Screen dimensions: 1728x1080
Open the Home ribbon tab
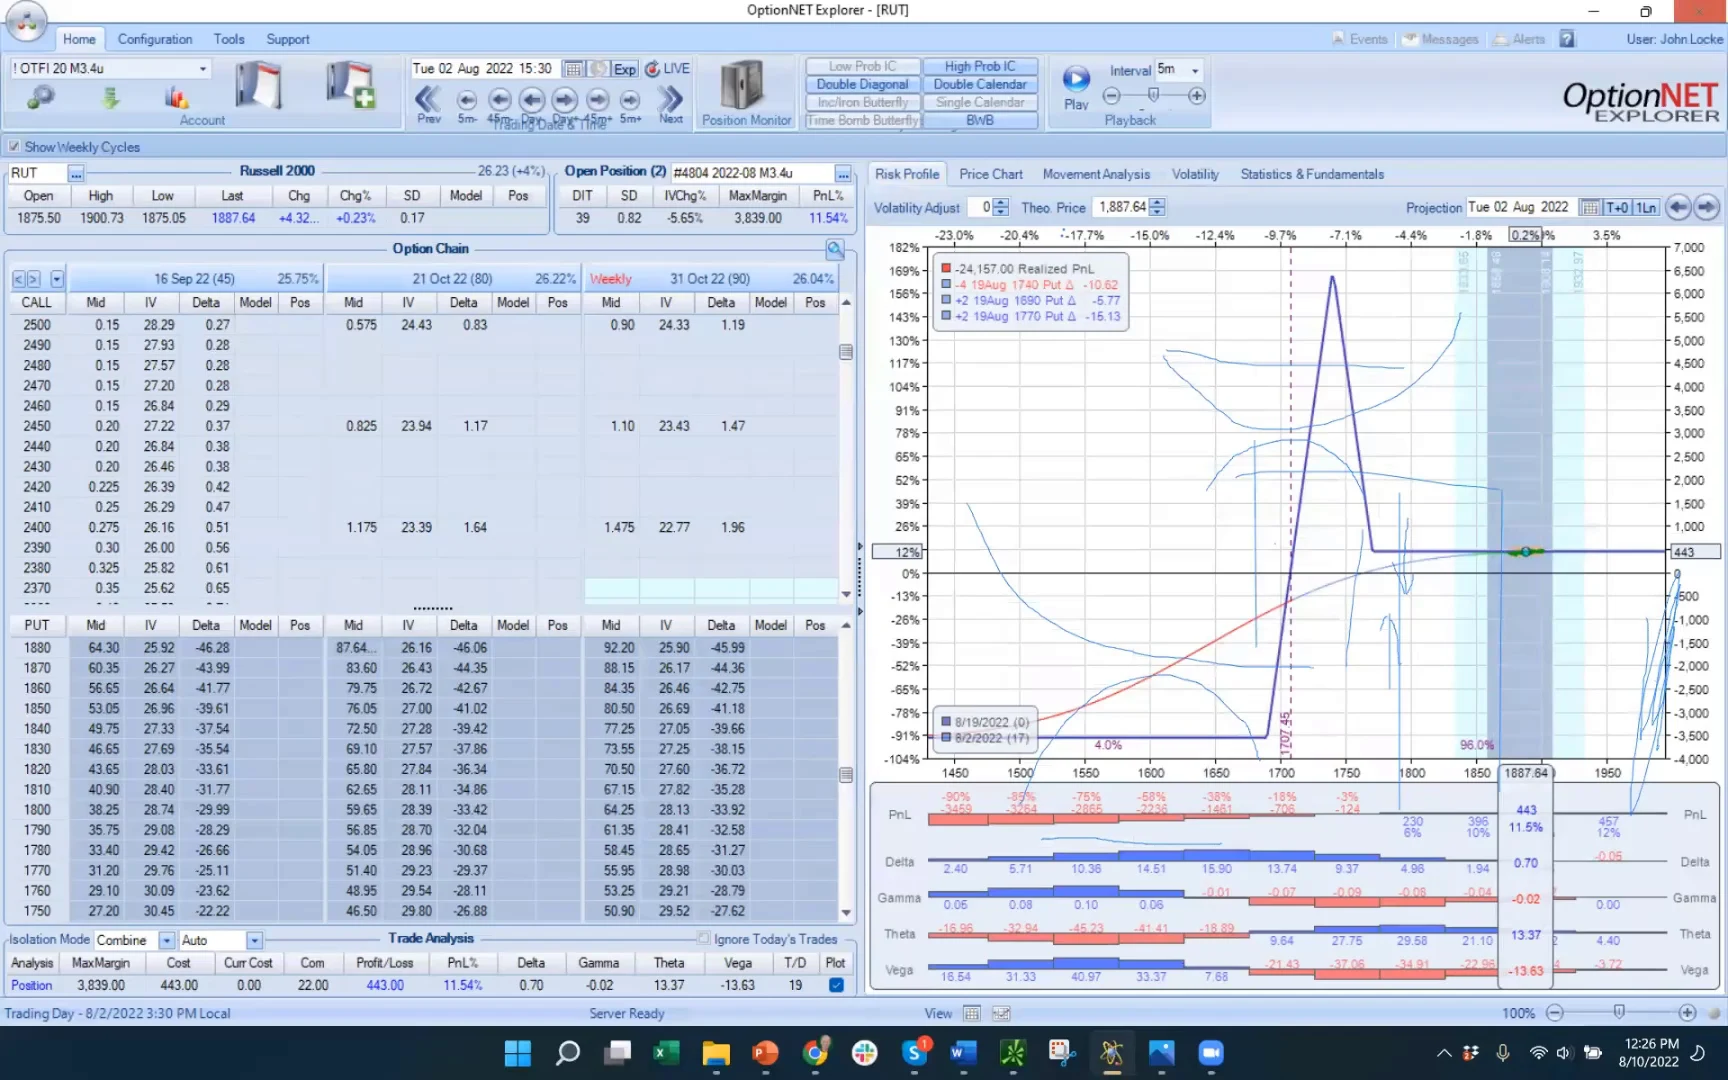click(x=79, y=39)
